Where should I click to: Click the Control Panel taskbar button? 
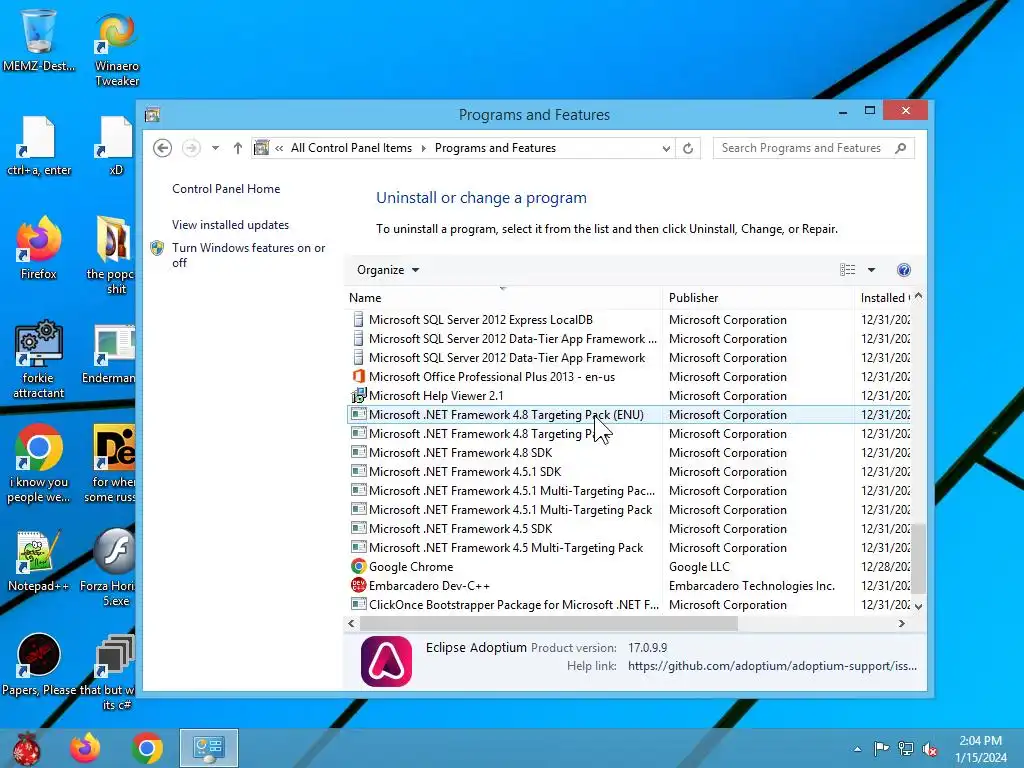click(x=209, y=748)
